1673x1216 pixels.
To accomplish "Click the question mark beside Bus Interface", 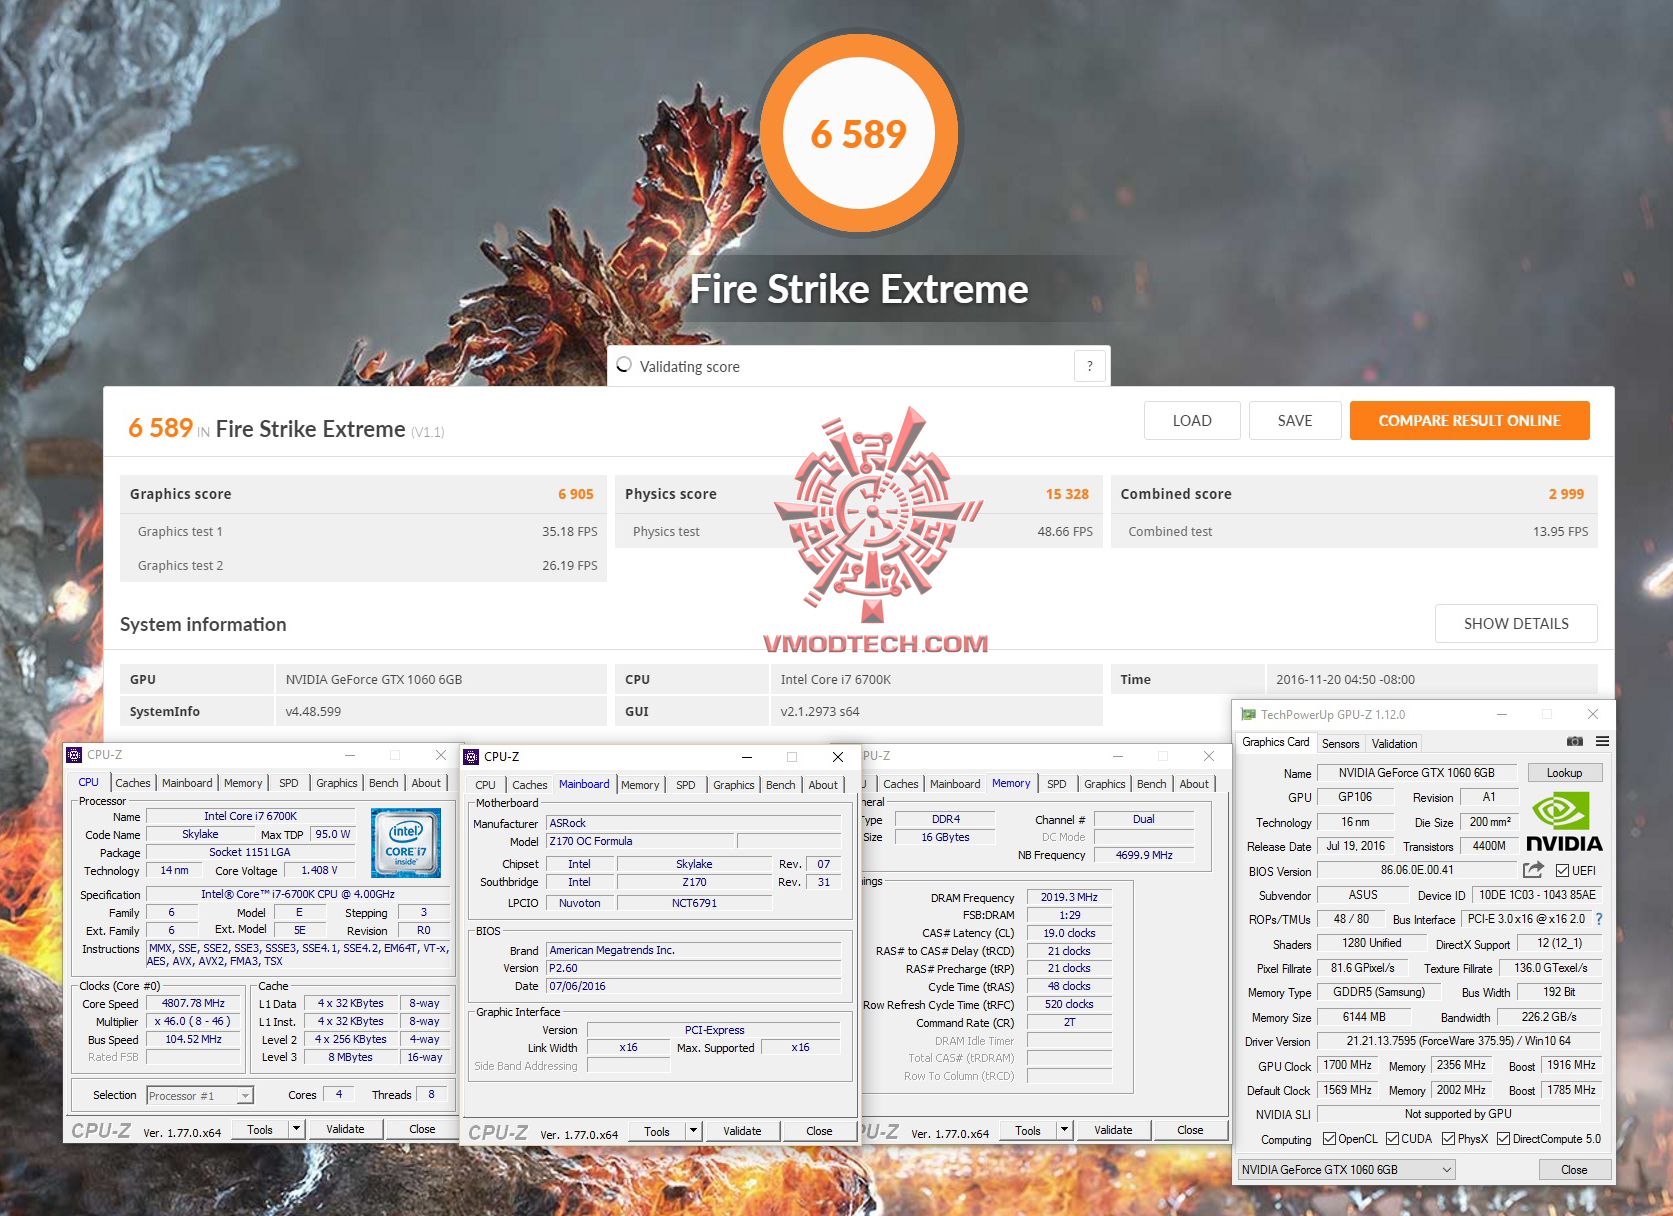I will (1601, 919).
